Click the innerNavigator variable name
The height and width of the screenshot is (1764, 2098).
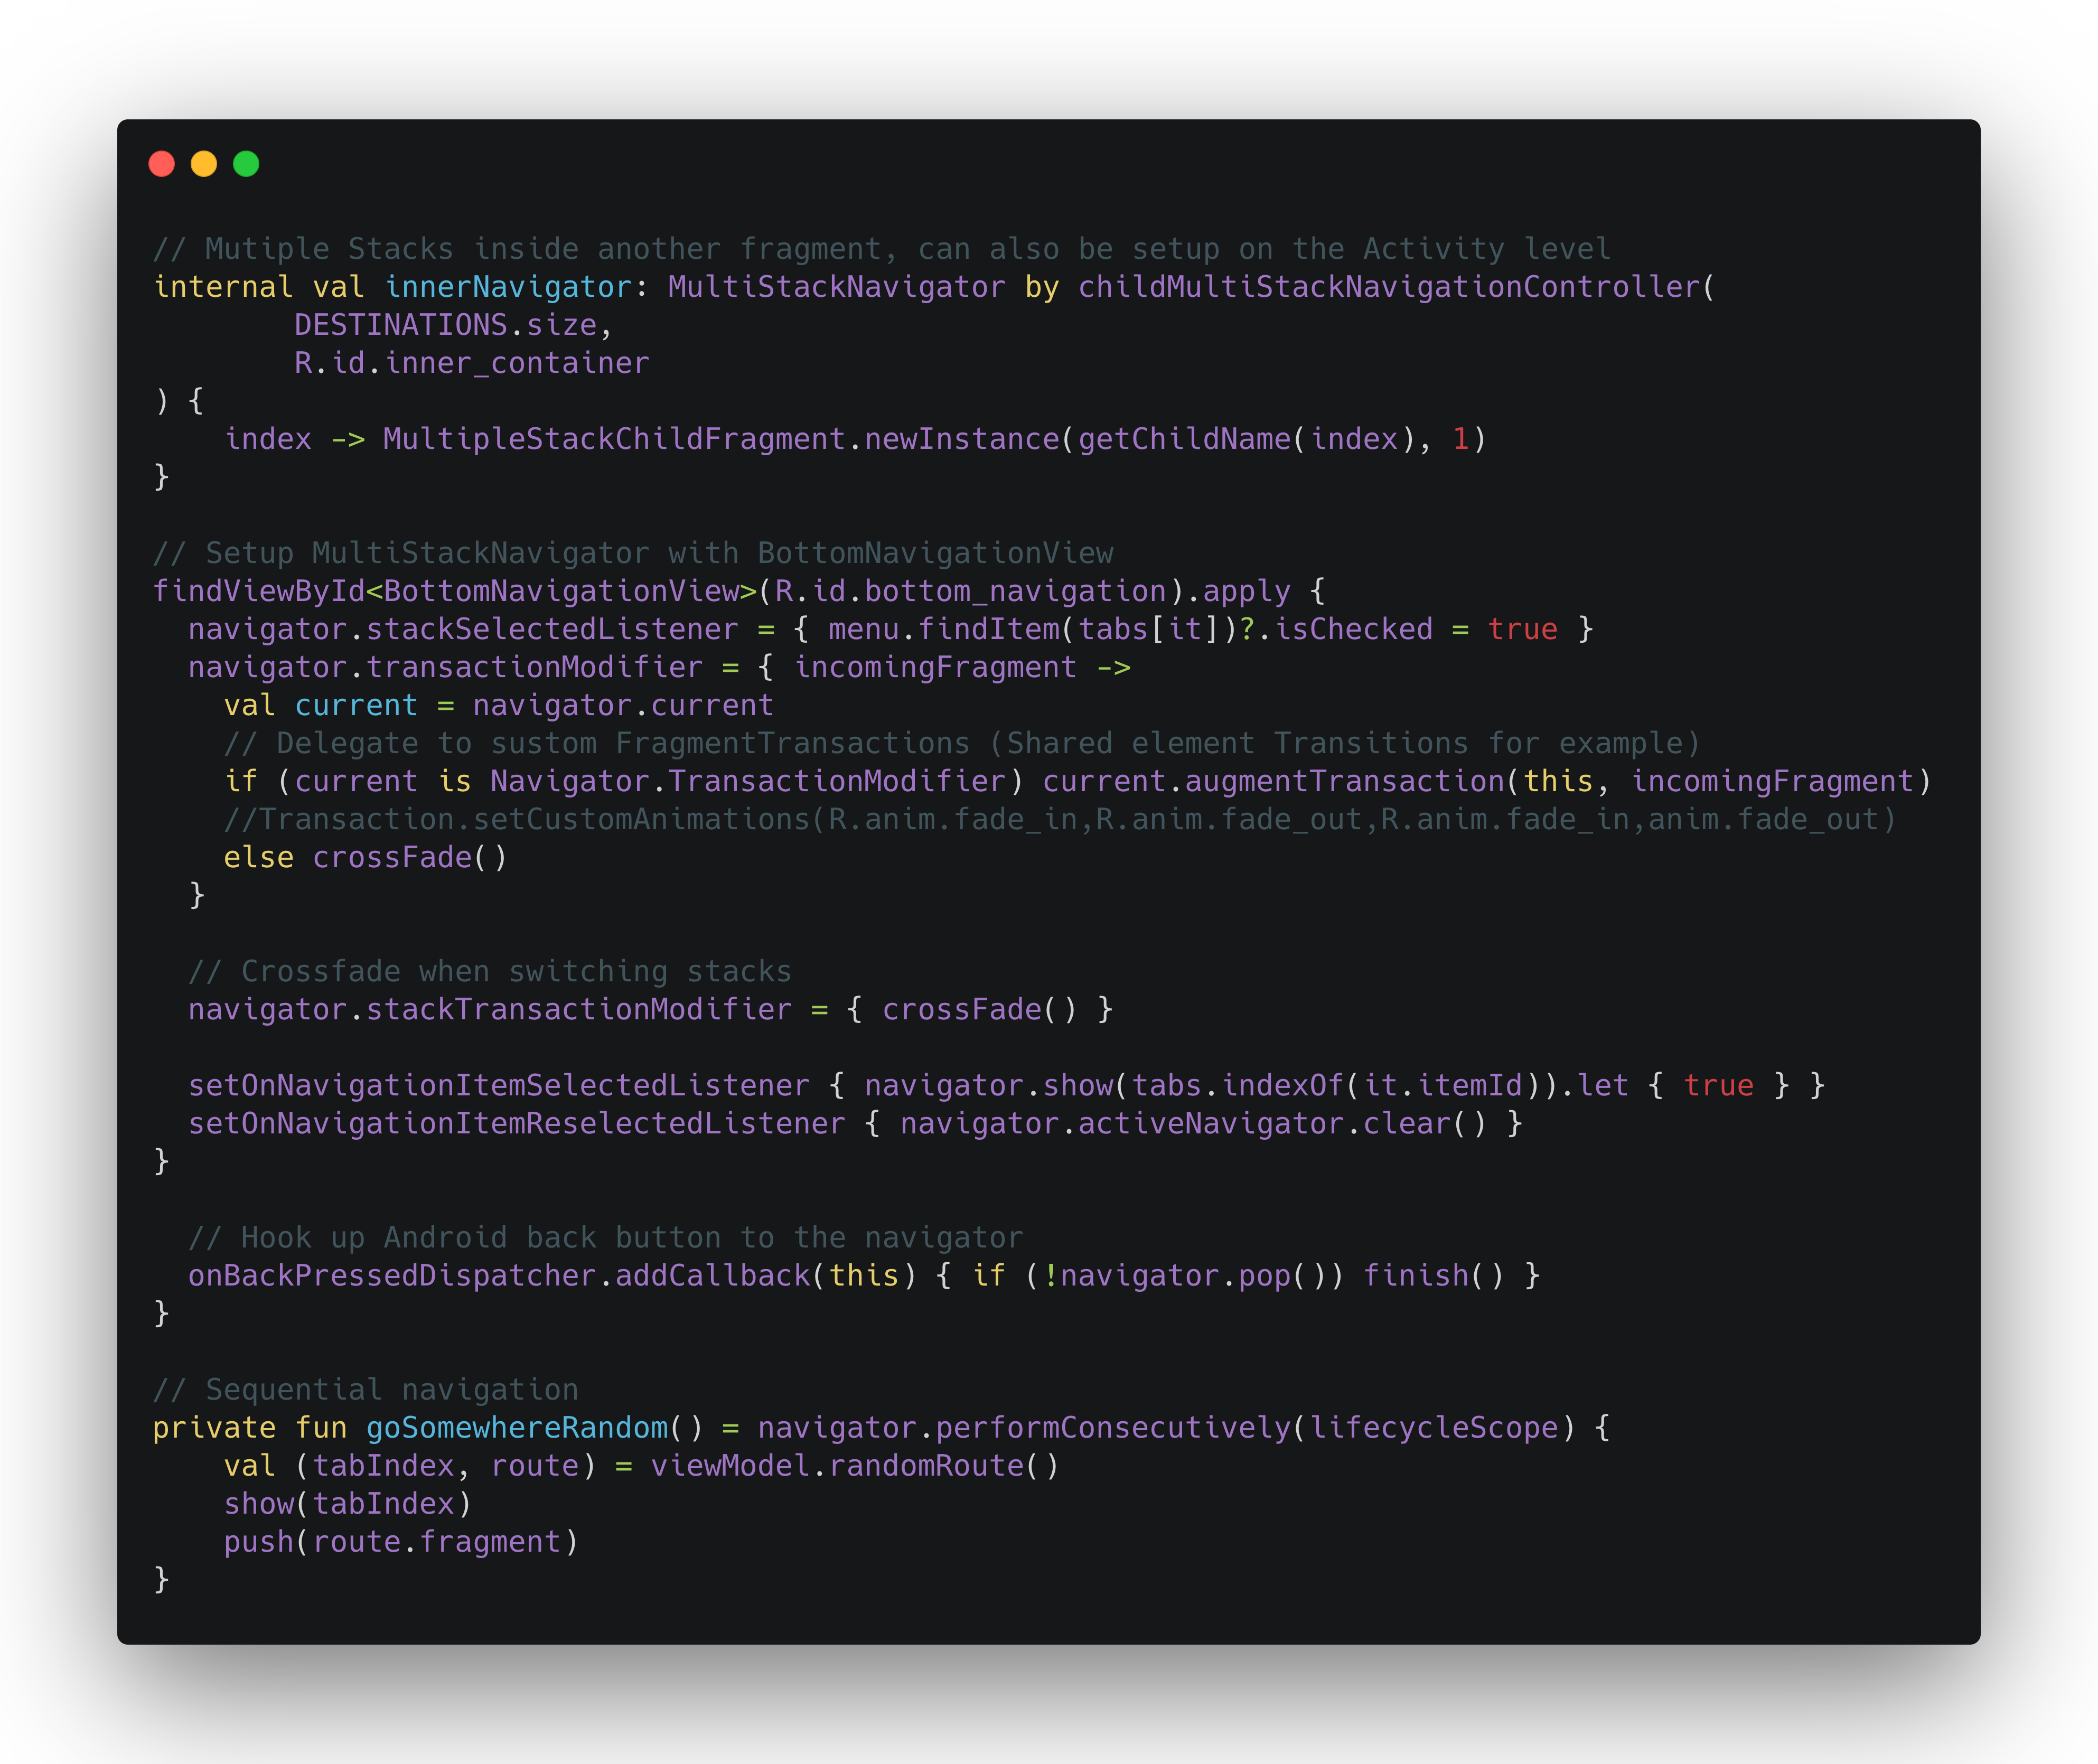[x=509, y=287]
